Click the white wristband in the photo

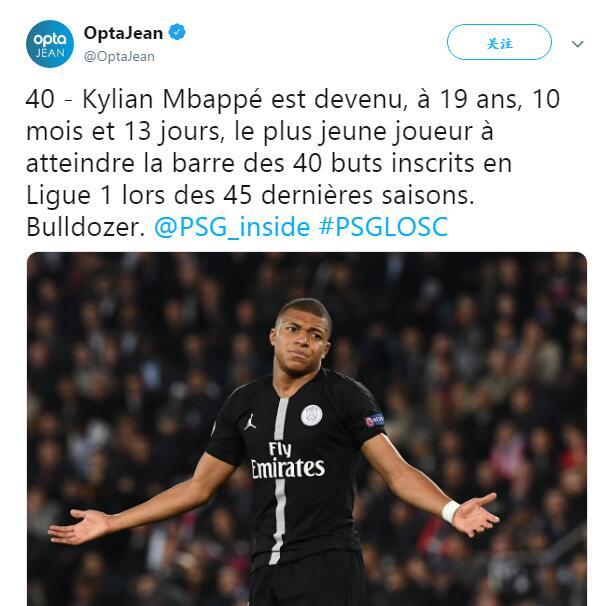pos(451,512)
